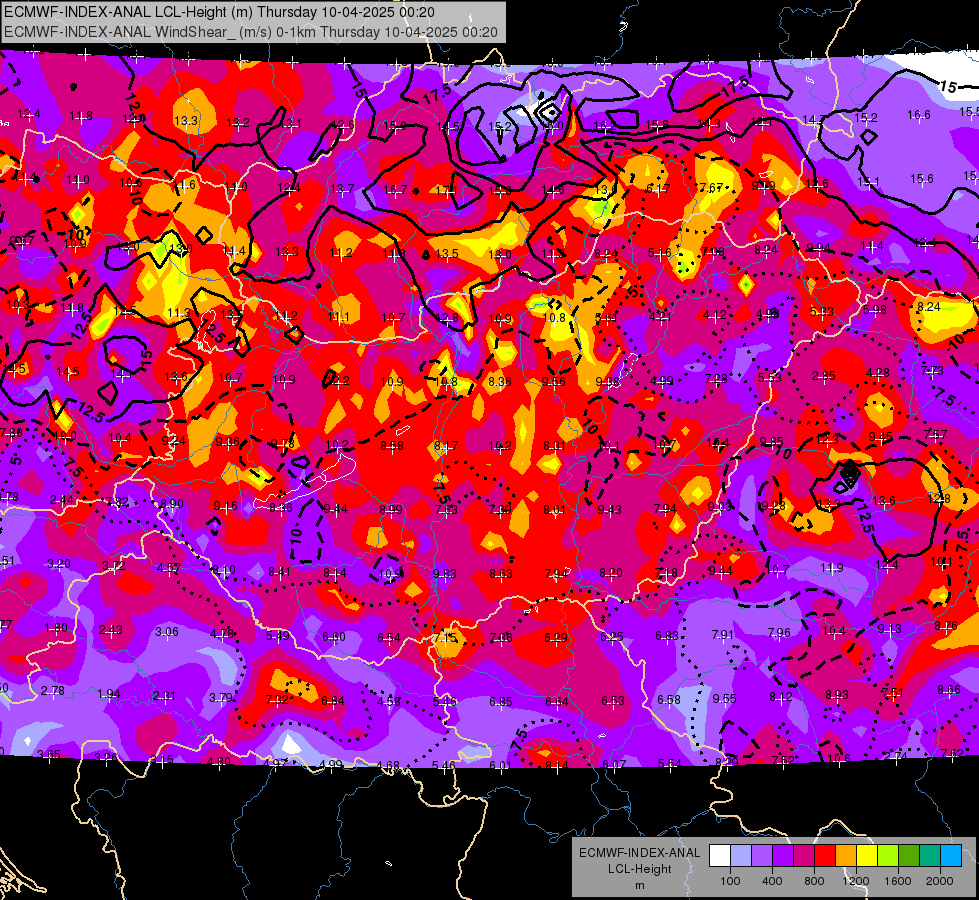Image resolution: width=979 pixels, height=900 pixels.
Task: Click the grid value 6.25
Action: [x=612, y=636]
